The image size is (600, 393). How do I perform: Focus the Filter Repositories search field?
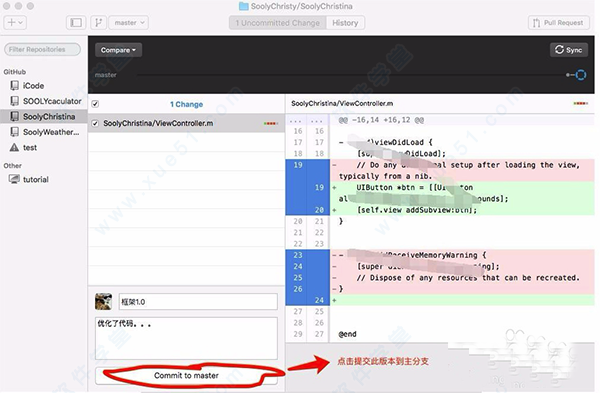[42, 49]
